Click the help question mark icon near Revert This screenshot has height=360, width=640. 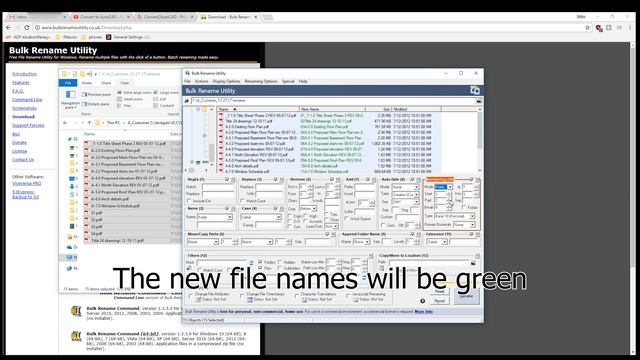pyautogui.click(x=422, y=301)
